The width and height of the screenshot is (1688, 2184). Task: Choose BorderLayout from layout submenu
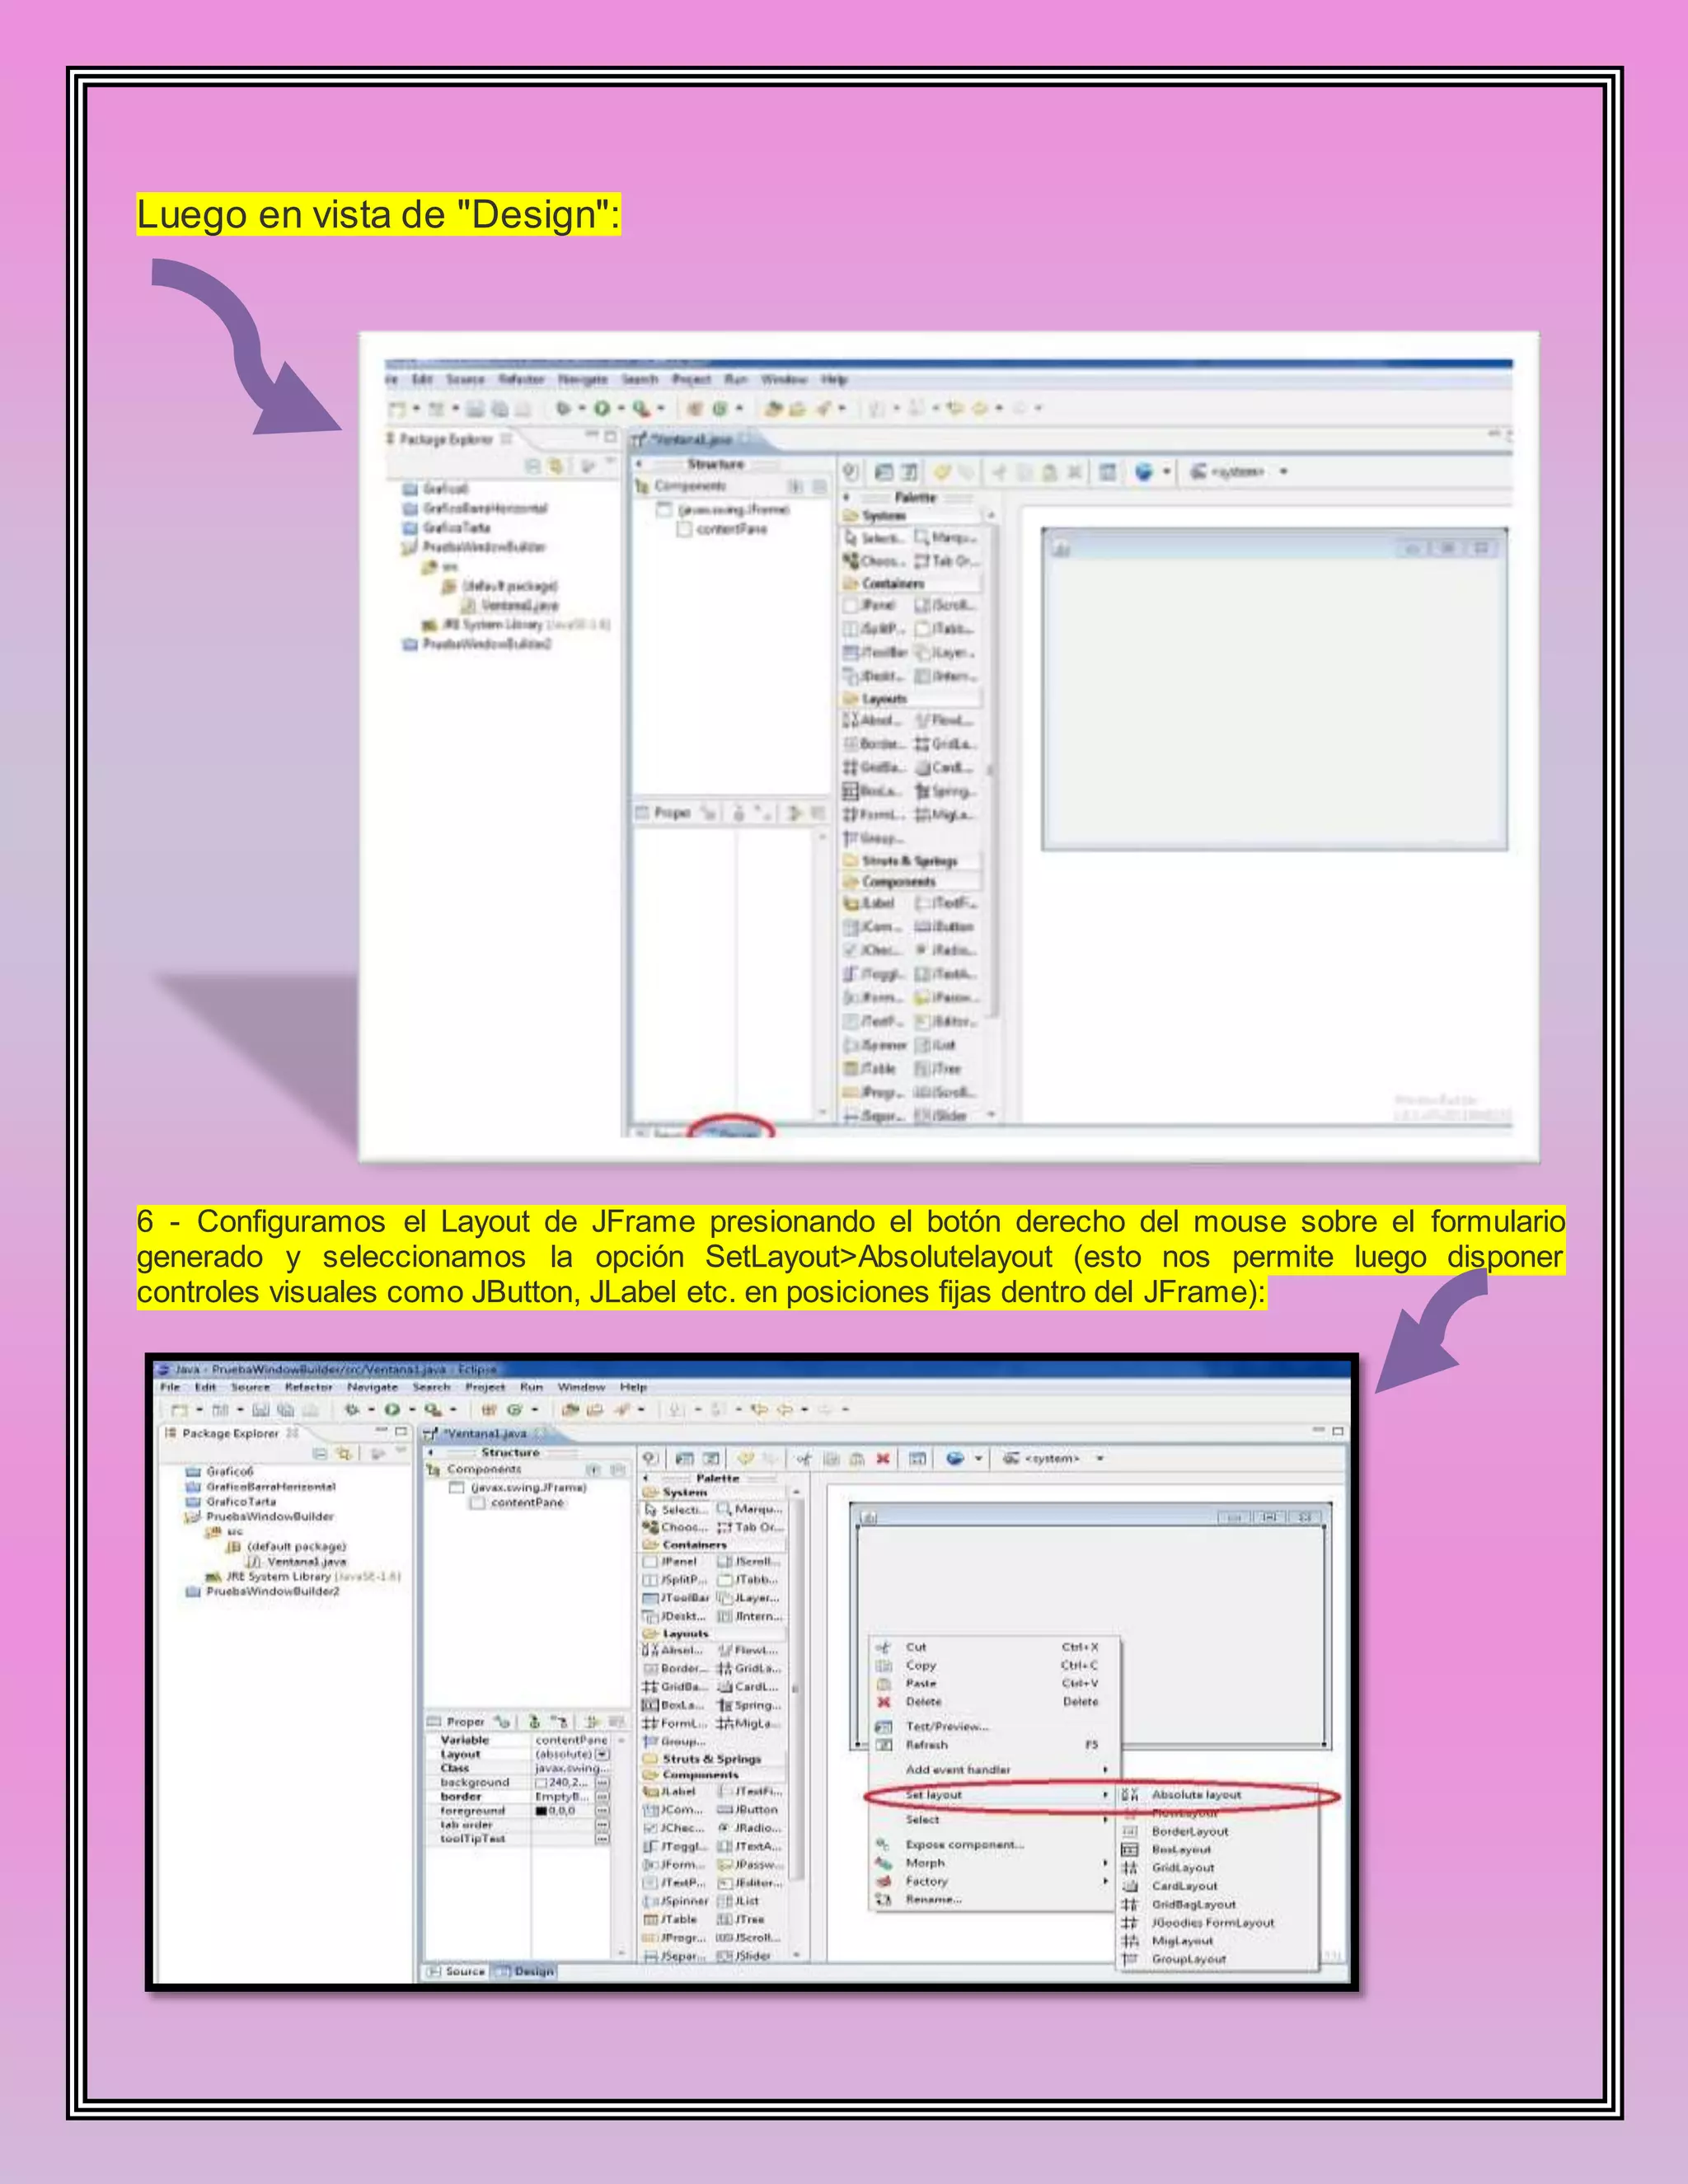coord(1217,1831)
